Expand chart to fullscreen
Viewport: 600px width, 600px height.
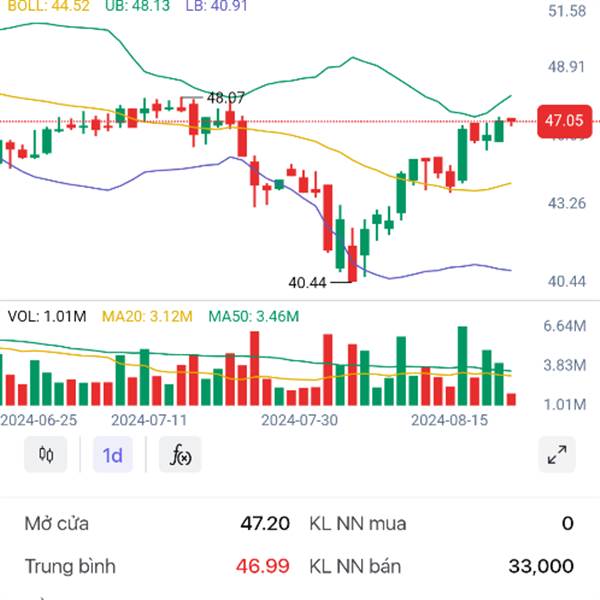click(x=557, y=455)
